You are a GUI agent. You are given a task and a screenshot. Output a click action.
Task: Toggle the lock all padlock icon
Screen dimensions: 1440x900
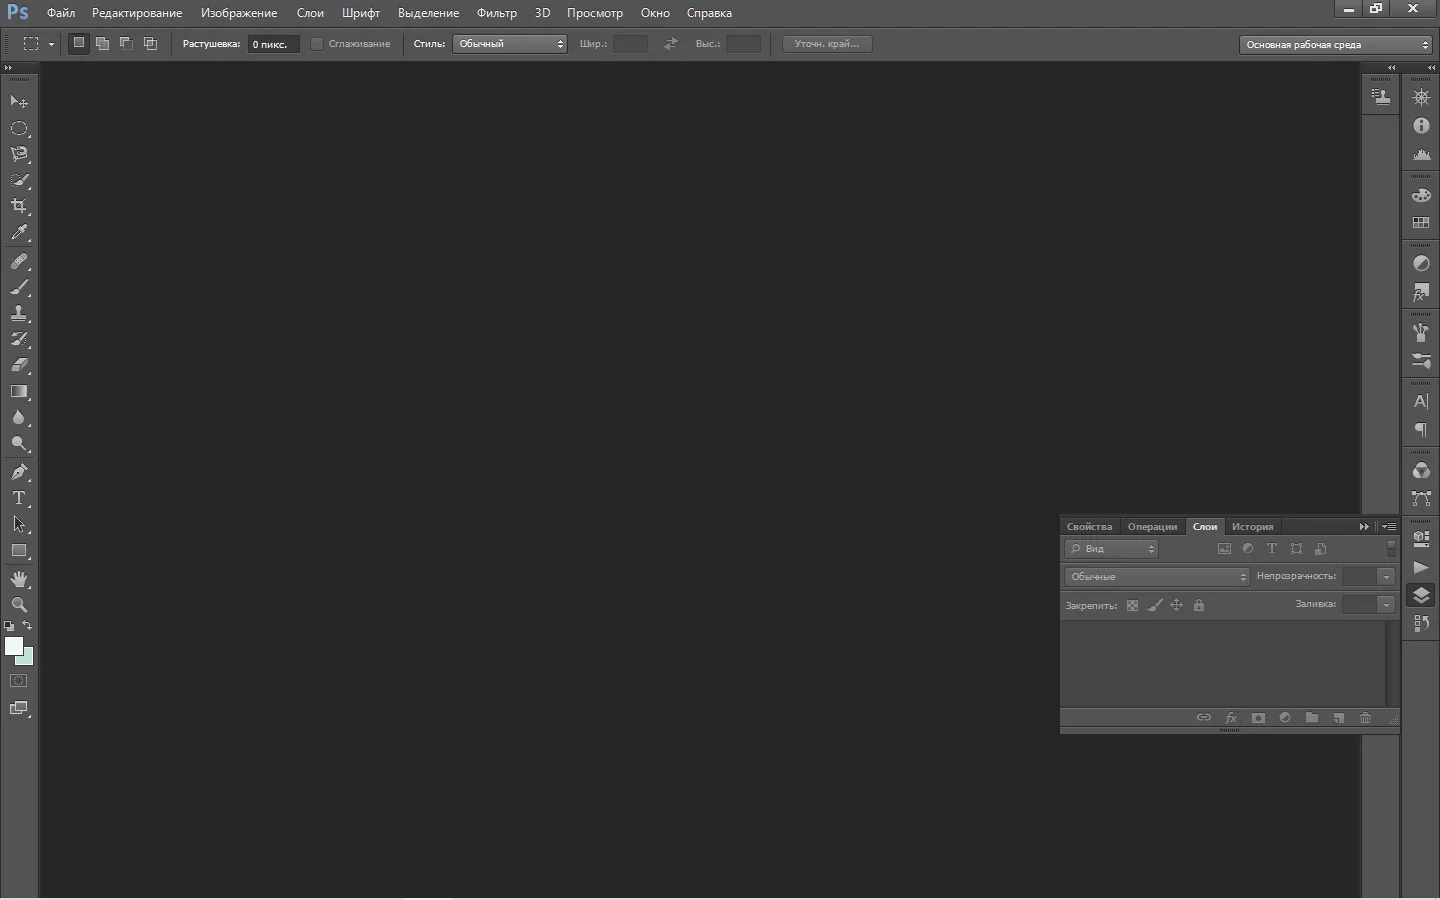(x=1199, y=605)
